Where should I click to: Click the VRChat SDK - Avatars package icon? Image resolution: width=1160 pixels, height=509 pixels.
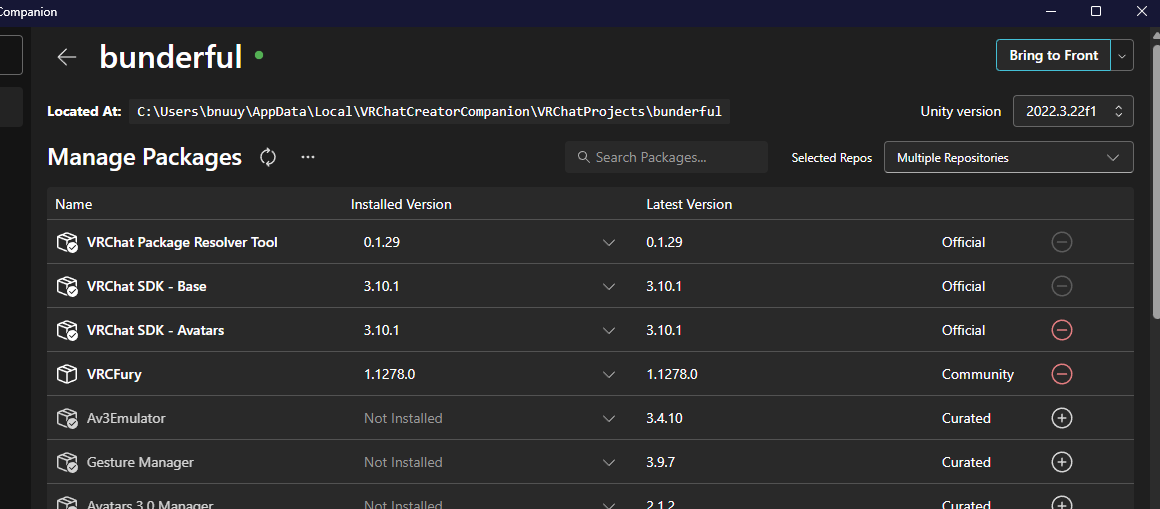click(x=67, y=330)
